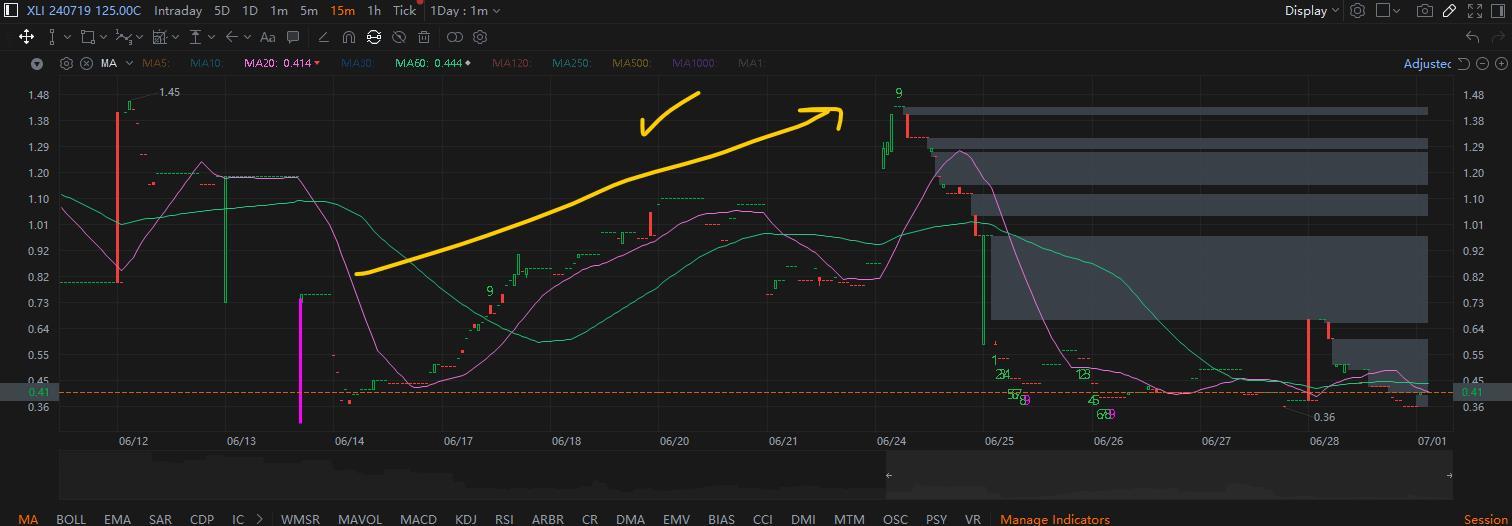The image size is (1512, 526).
Task: Open drawing tools settings gear
Action: tap(480, 37)
